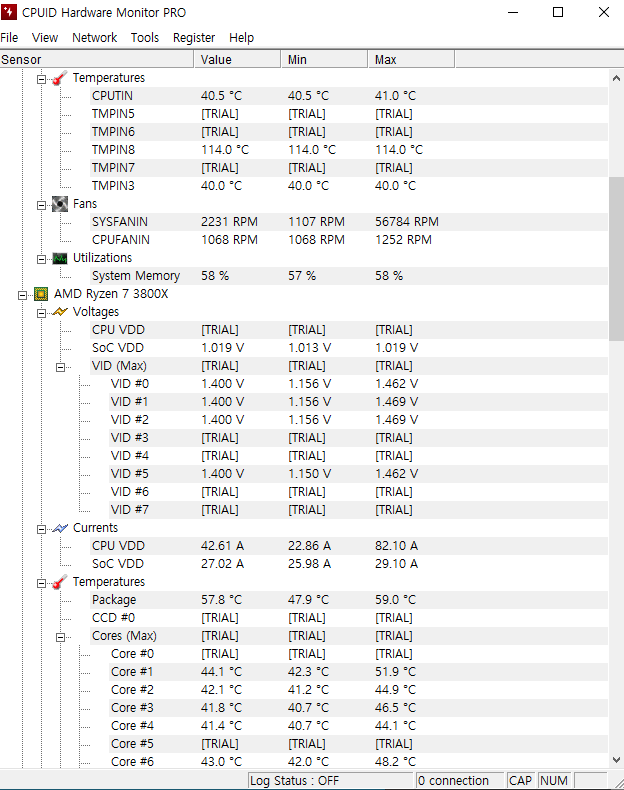Open the Network menu
This screenshot has height=790, width=624.
pos(94,37)
